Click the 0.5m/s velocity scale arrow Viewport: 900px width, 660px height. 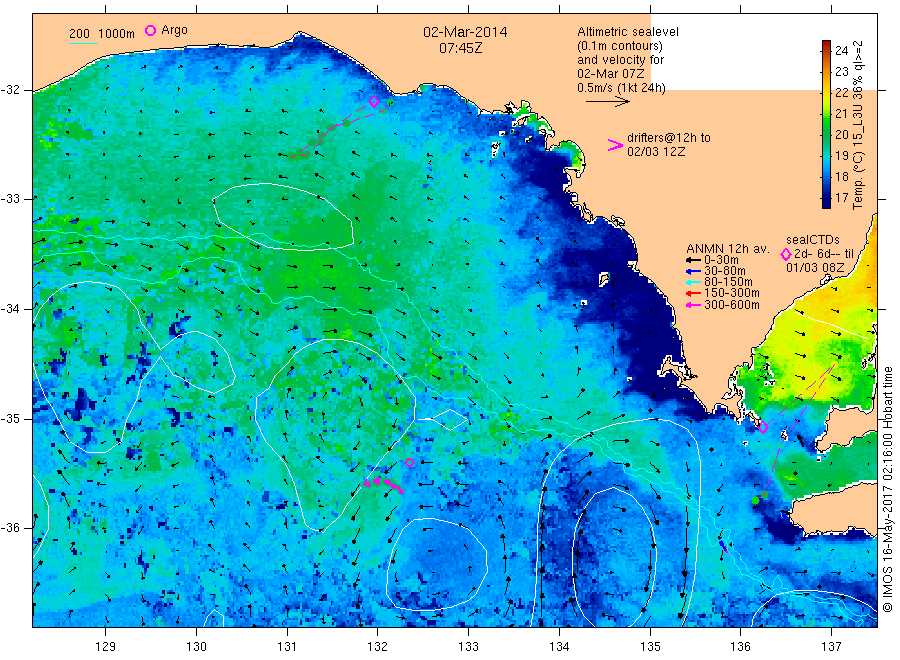point(608,102)
